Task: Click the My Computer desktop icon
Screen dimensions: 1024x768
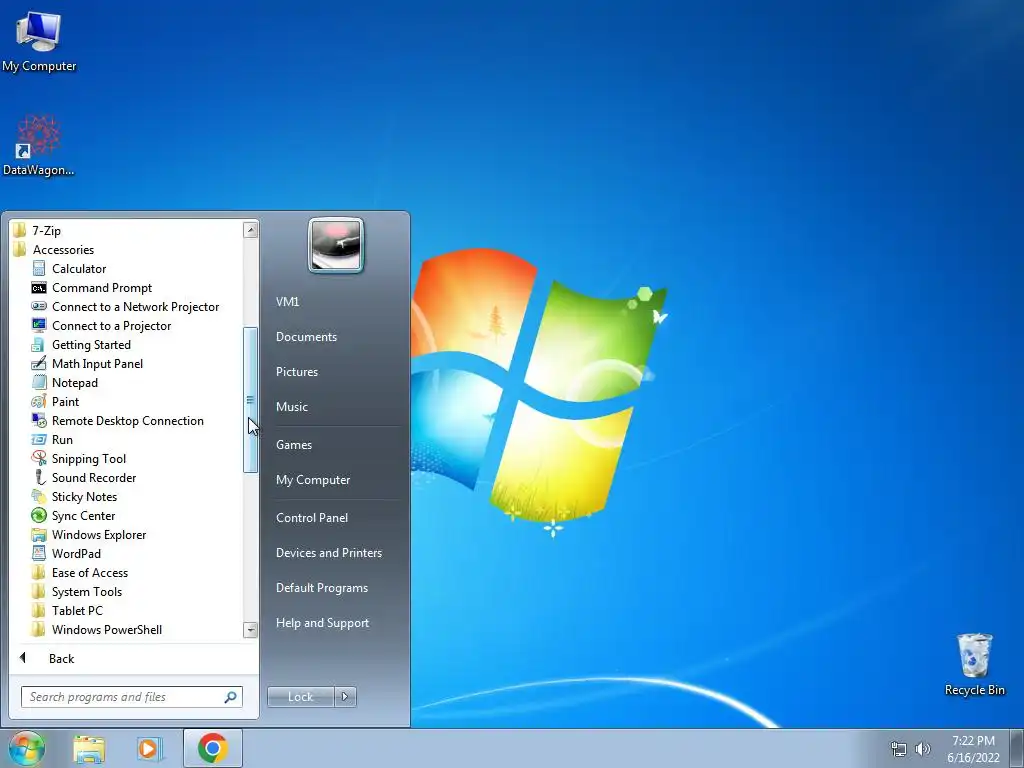Action: pyautogui.click(x=39, y=40)
